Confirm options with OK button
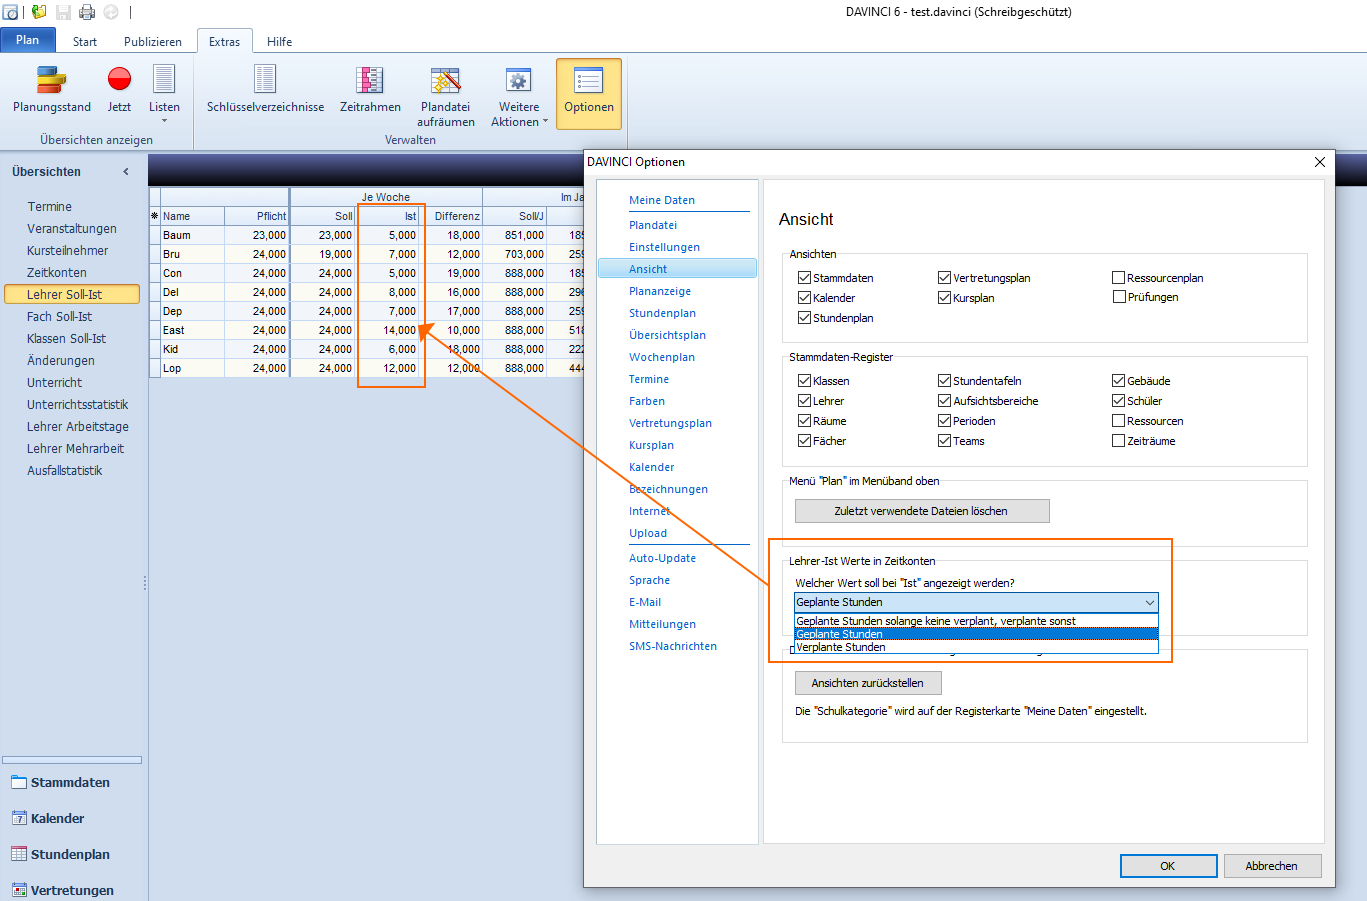 coord(1168,866)
